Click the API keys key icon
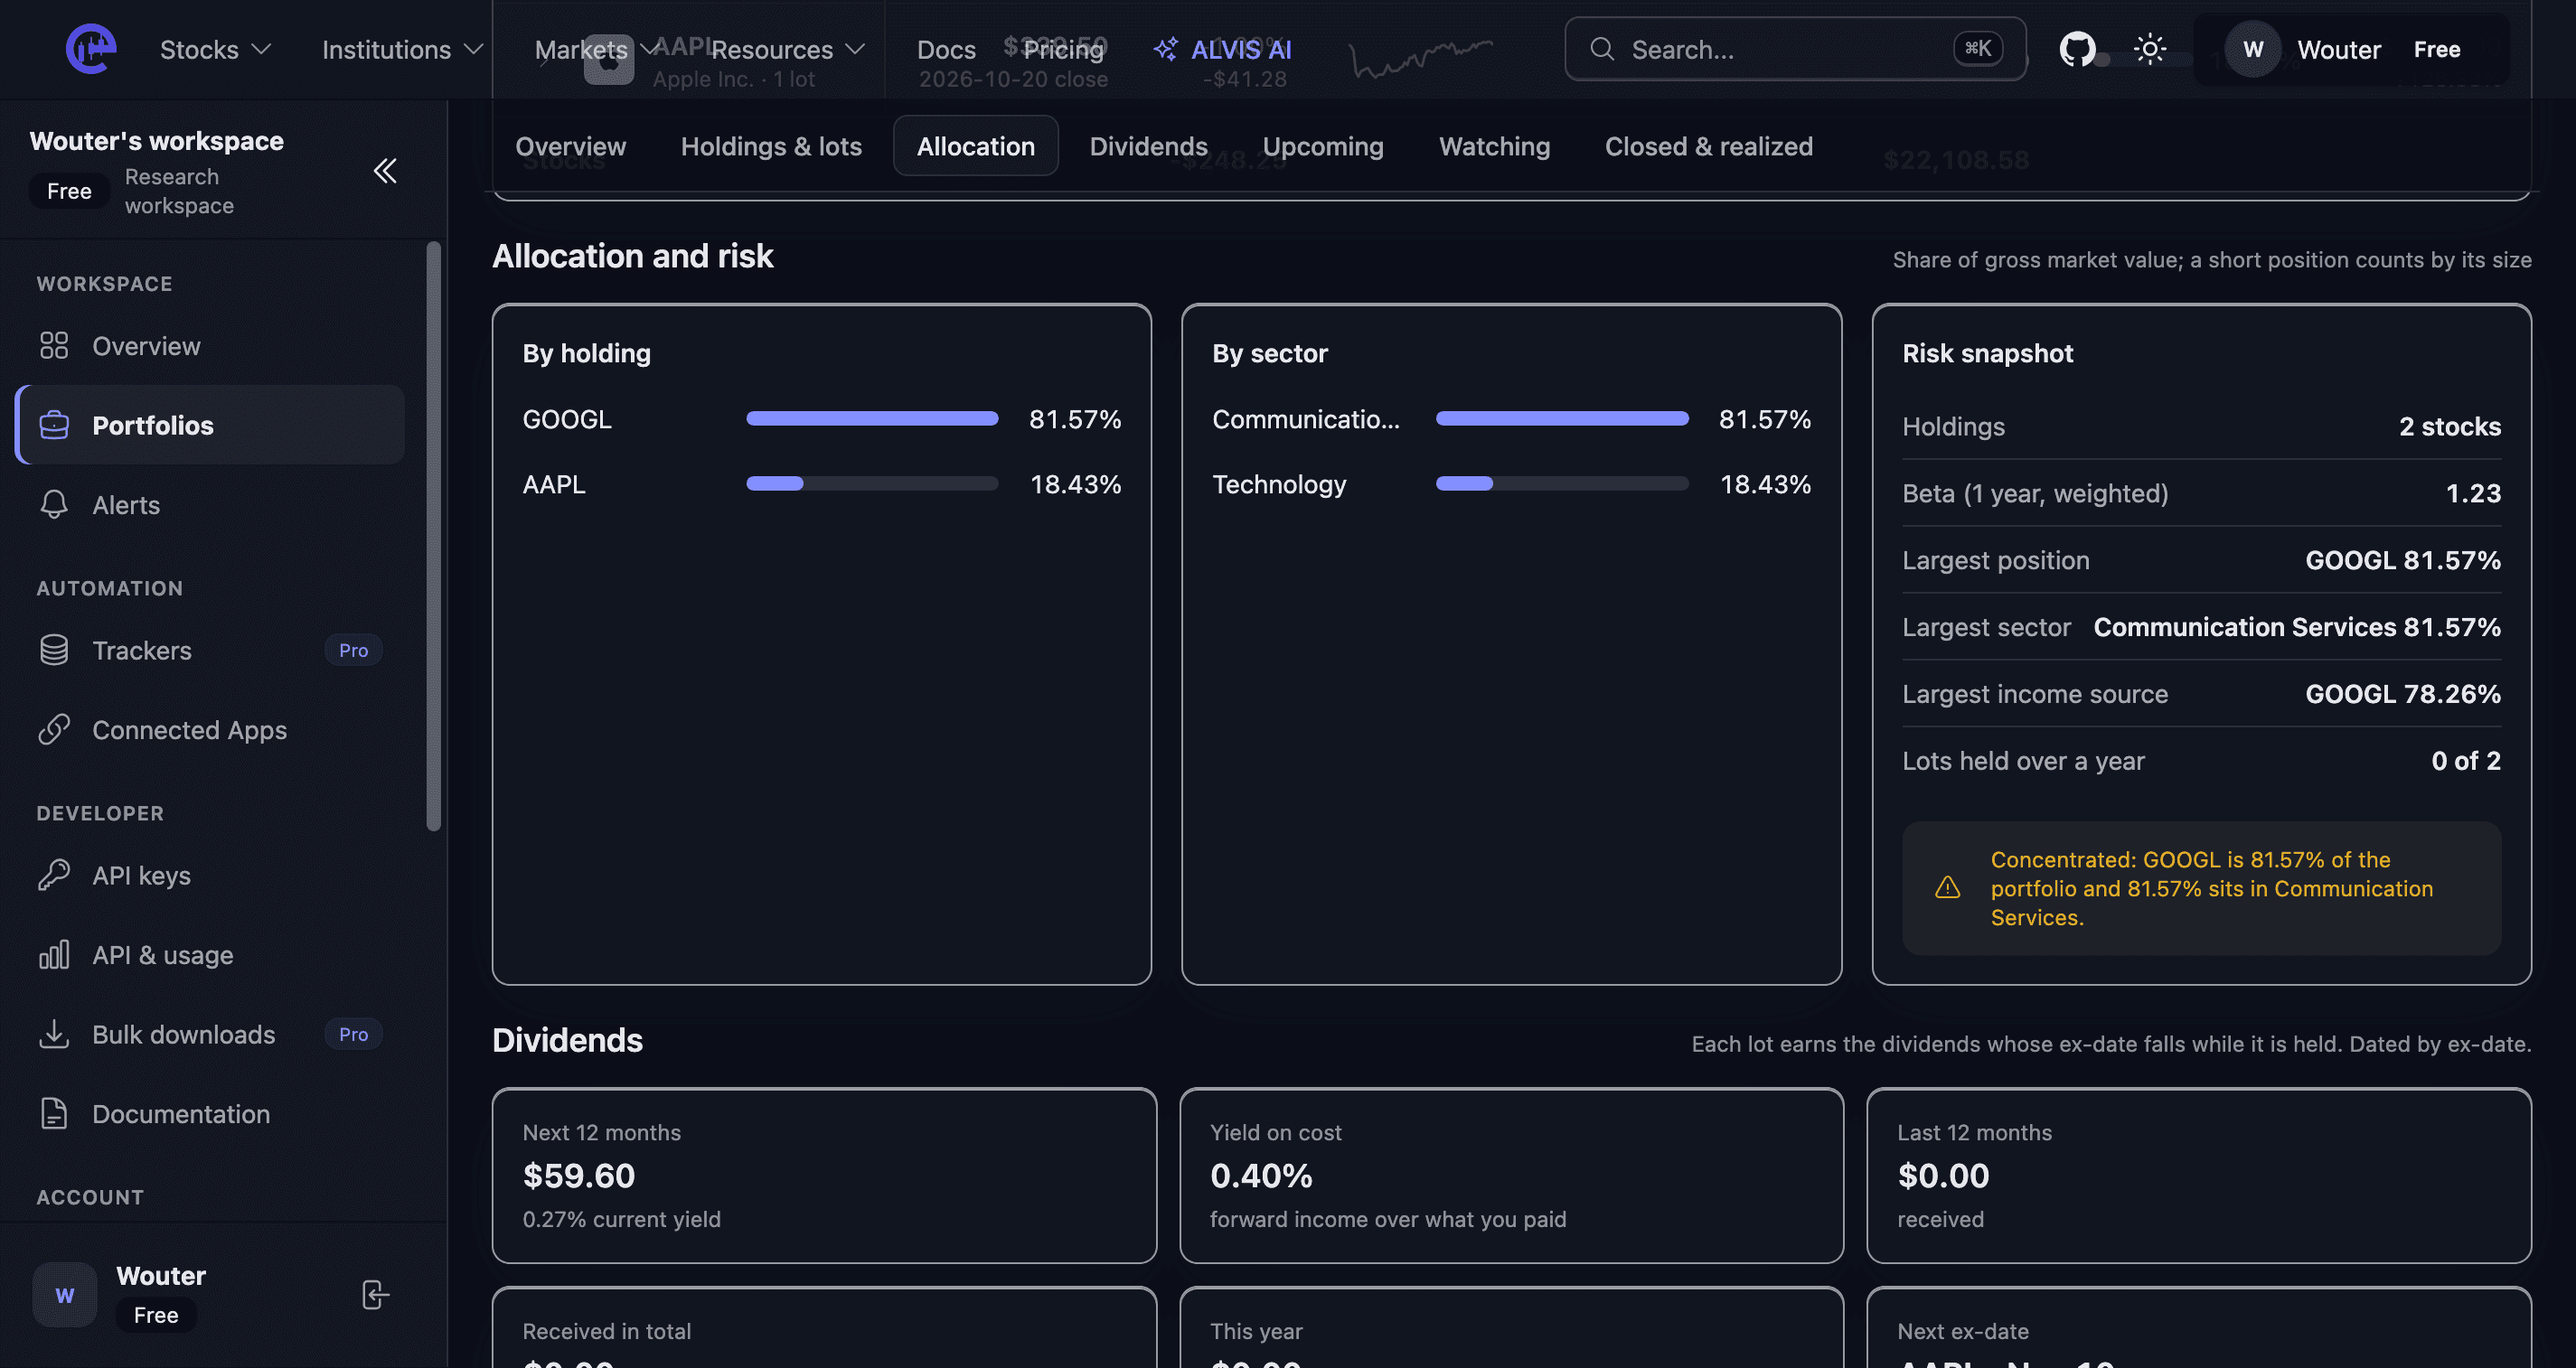The width and height of the screenshot is (2576, 1368). (54, 875)
